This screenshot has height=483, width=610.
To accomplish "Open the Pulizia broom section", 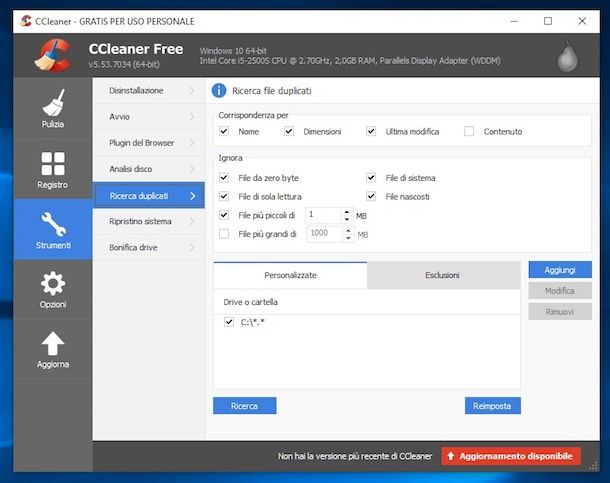I will coord(53,108).
